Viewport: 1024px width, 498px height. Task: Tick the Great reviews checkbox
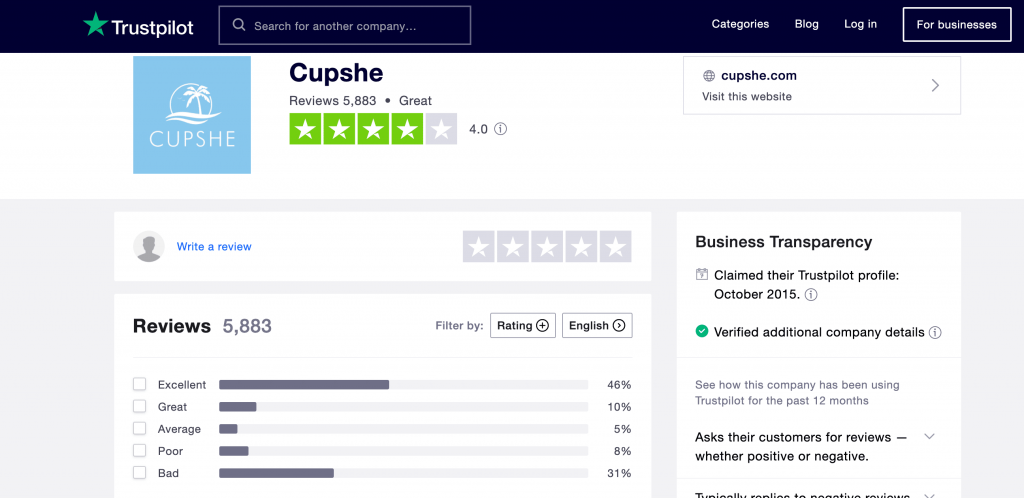[x=140, y=406]
